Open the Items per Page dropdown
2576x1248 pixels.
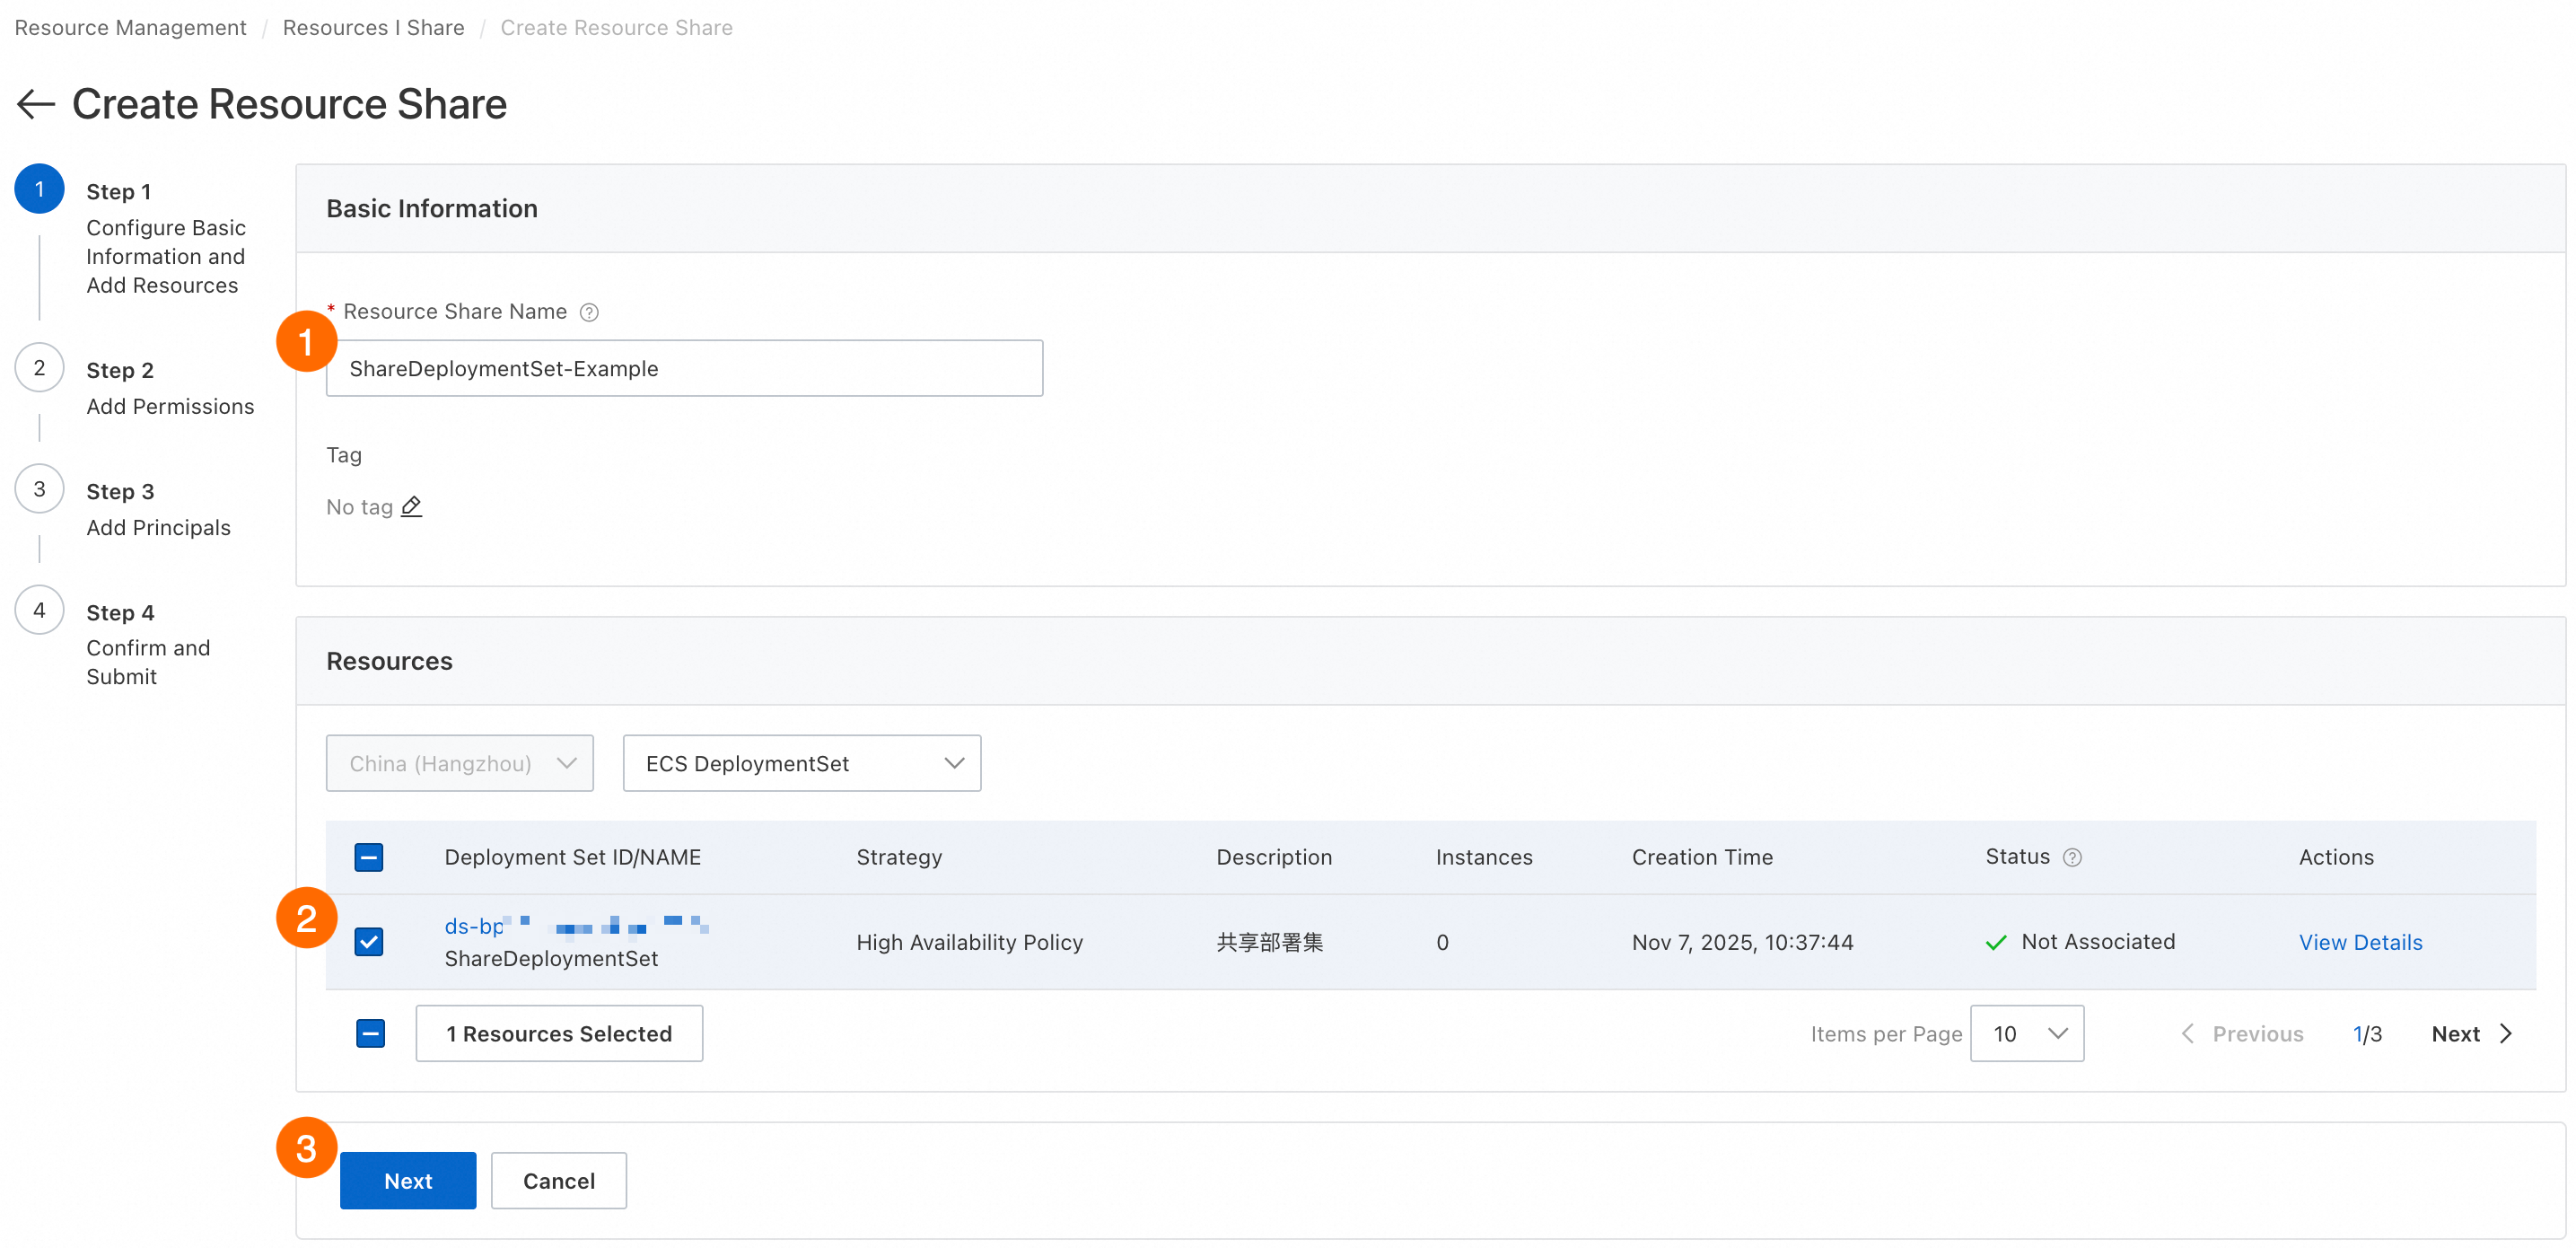(2026, 1033)
